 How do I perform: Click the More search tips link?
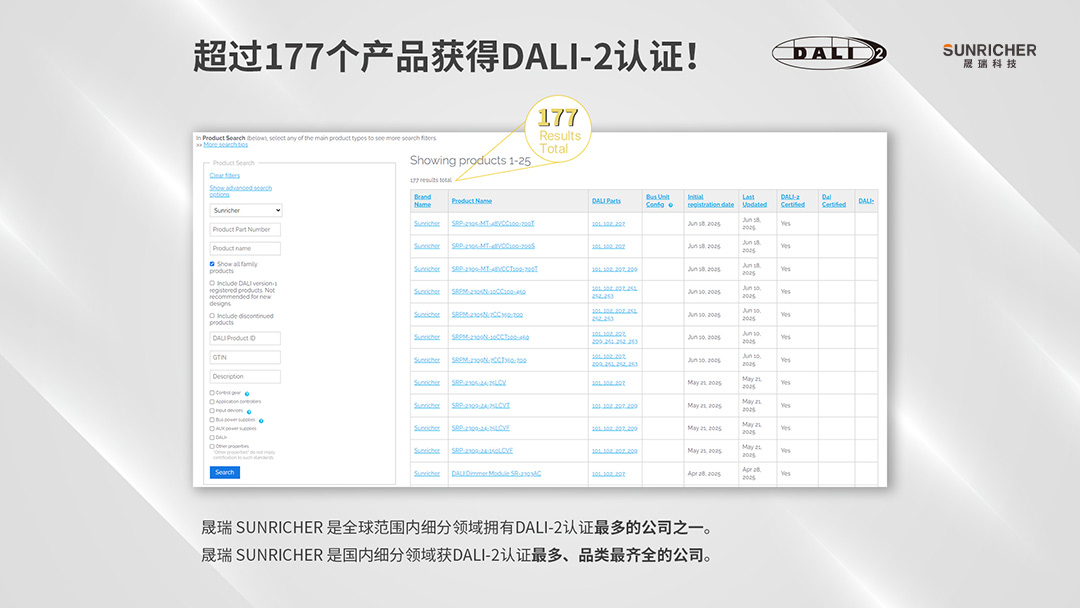tap(228, 143)
